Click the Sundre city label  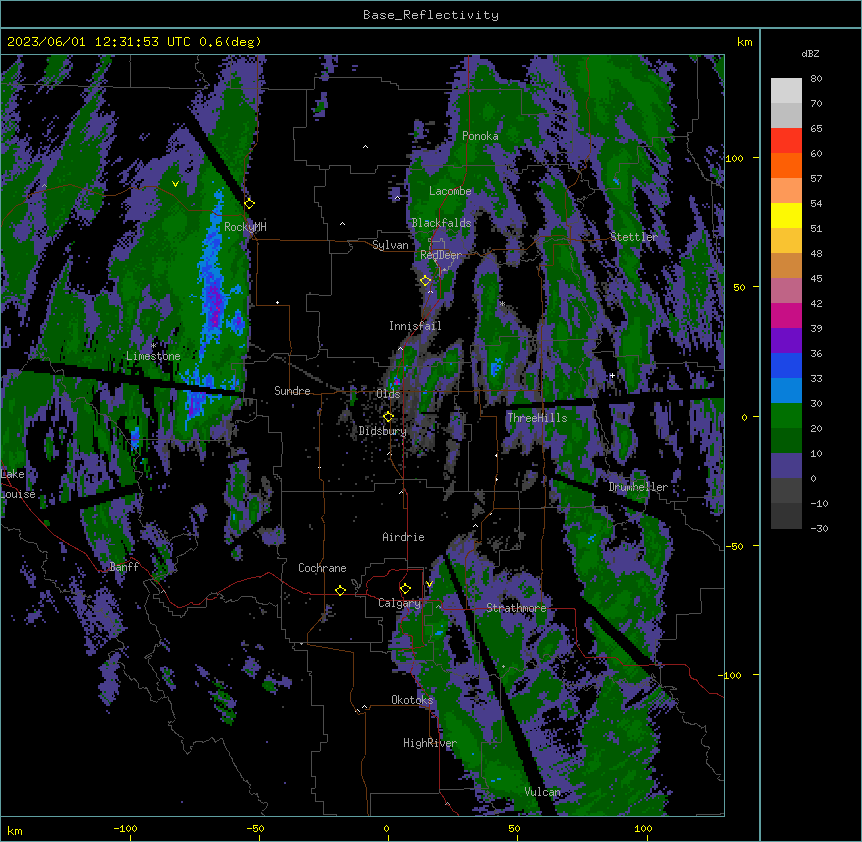pyautogui.click(x=292, y=391)
